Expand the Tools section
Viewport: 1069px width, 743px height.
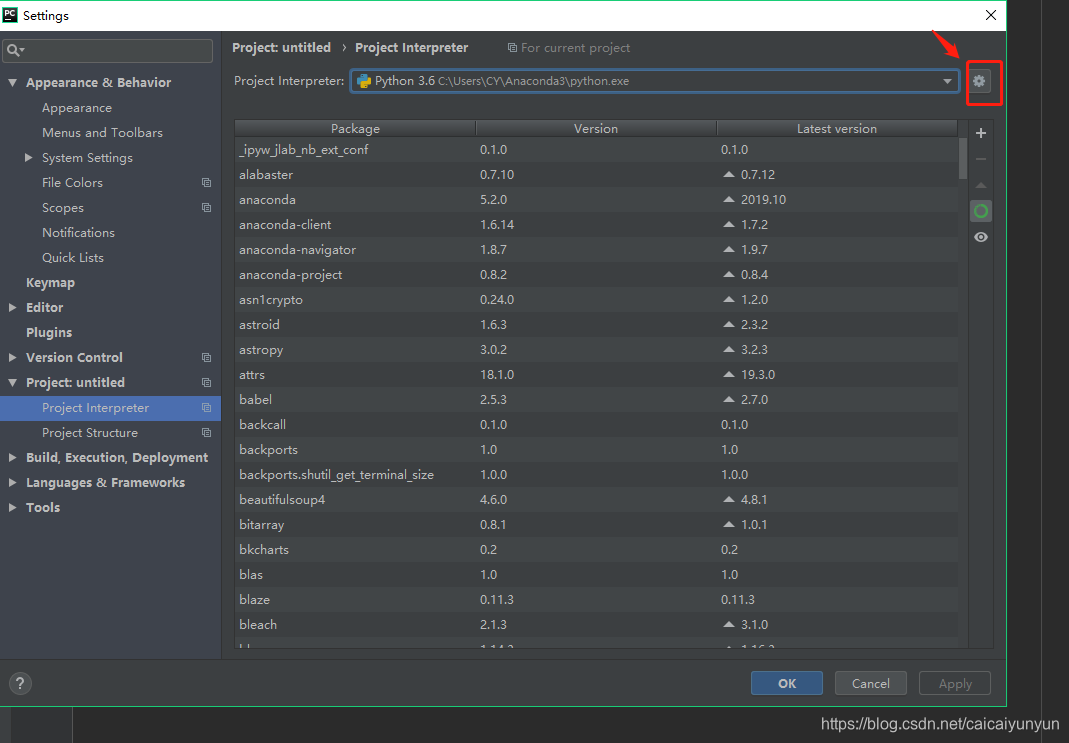pyautogui.click(x=12, y=507)
